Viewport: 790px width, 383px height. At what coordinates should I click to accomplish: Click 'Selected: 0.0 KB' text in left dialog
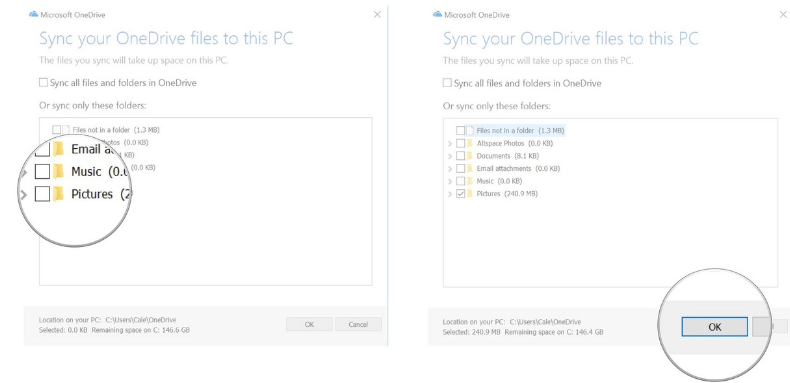[x=63, y=331]
